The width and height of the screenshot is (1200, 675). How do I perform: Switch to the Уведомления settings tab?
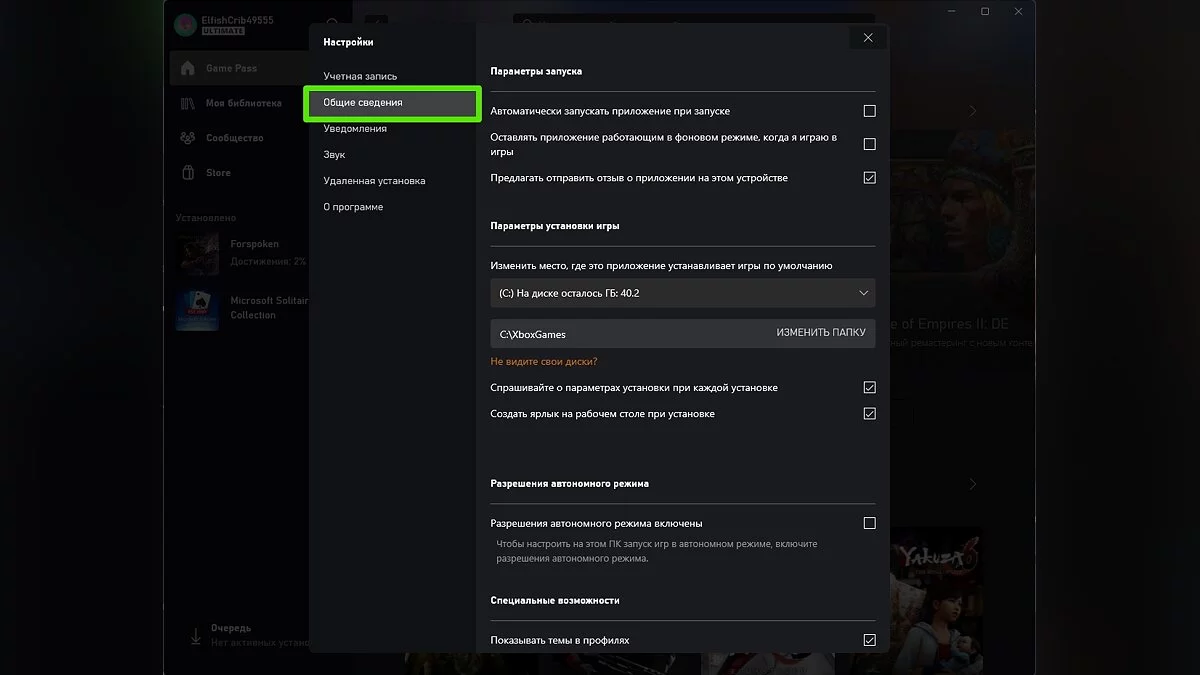(x=355, y=129)
